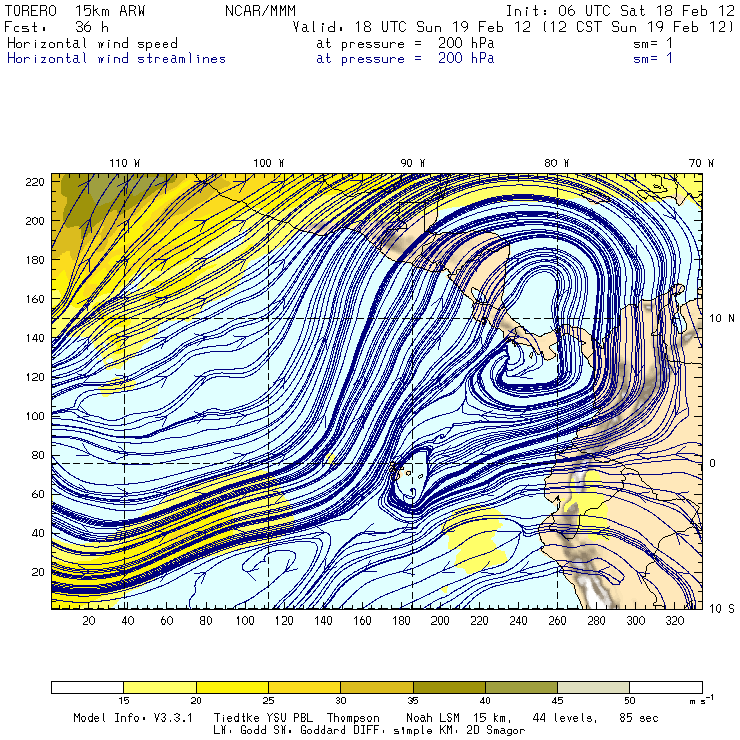Click the '44 levels,' text
Viewport: 740px width, 740px height.
click(565, 718)
